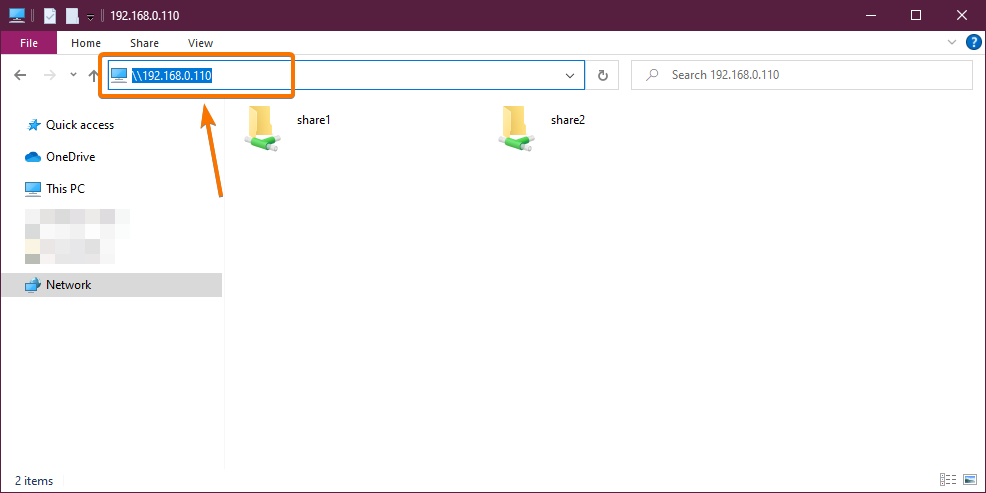
Task: Switch to the Large icons view layout
Action: click(970, 480)
